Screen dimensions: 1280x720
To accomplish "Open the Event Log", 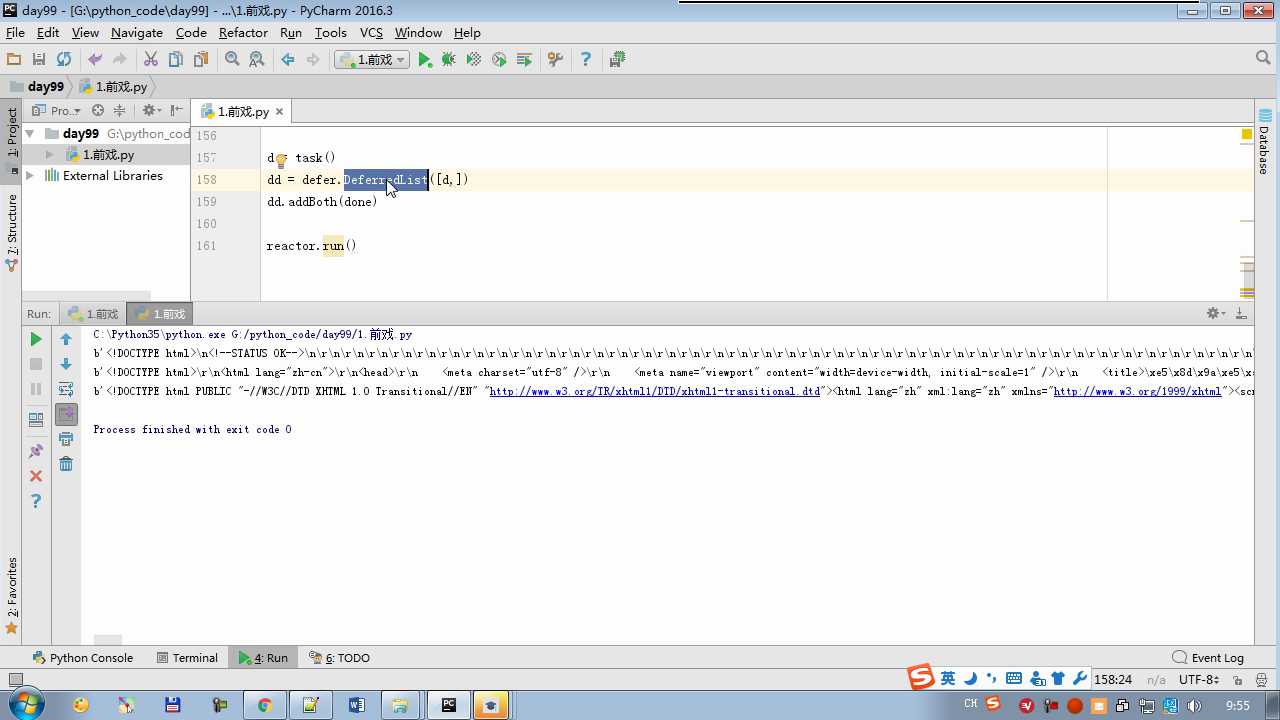I will [1209, 658].
